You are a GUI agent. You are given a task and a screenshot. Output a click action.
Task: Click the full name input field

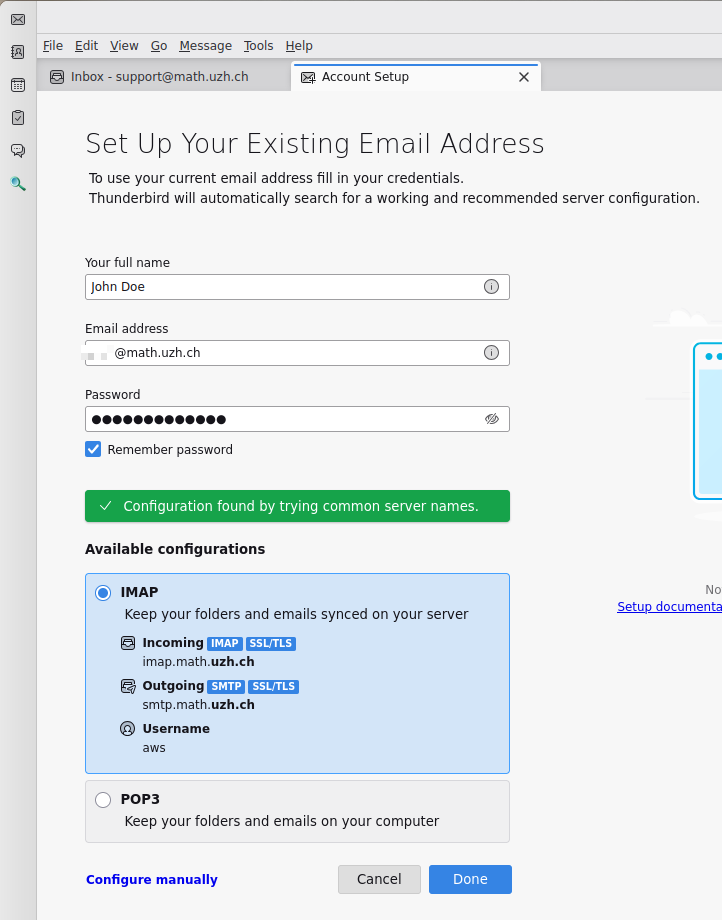[280, 287]
